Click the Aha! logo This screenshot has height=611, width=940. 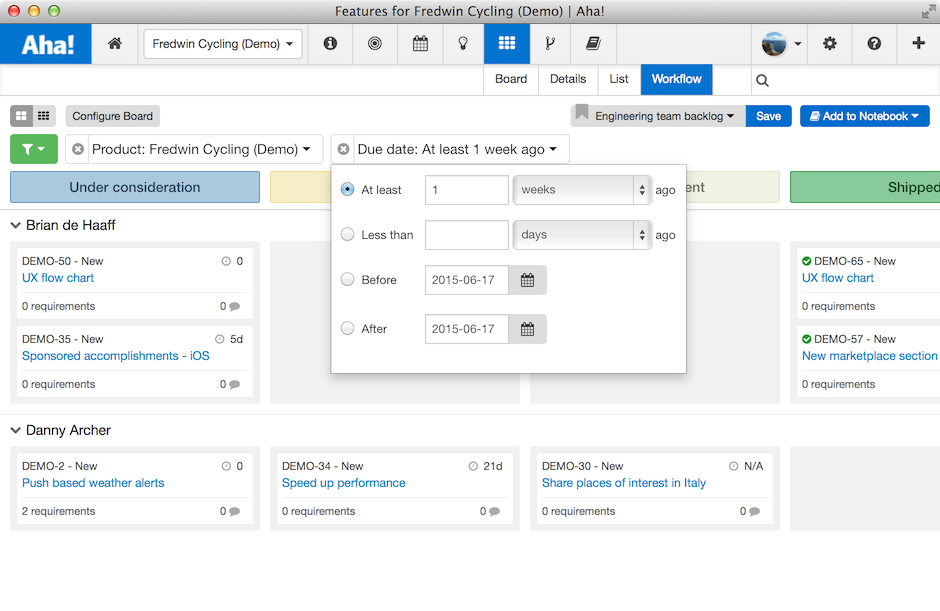(46, 44)
